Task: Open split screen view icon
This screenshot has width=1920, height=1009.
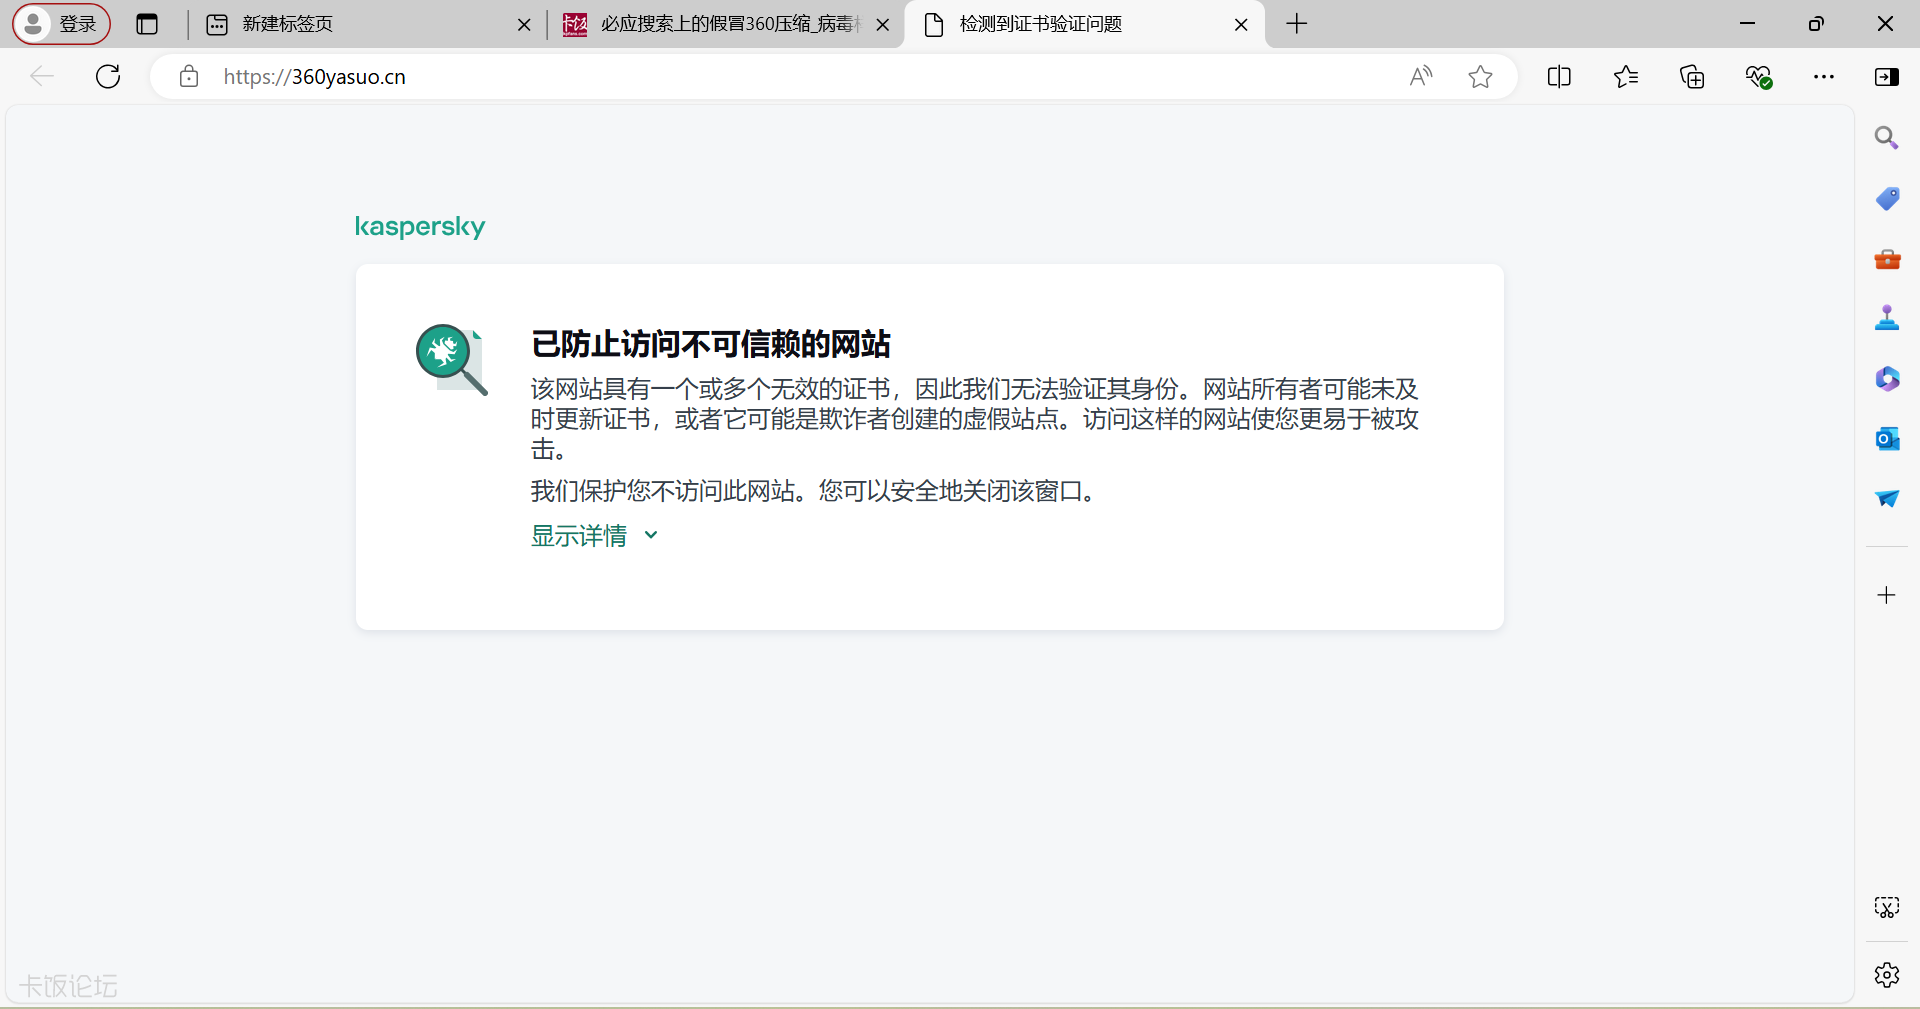Action: 1558,77
